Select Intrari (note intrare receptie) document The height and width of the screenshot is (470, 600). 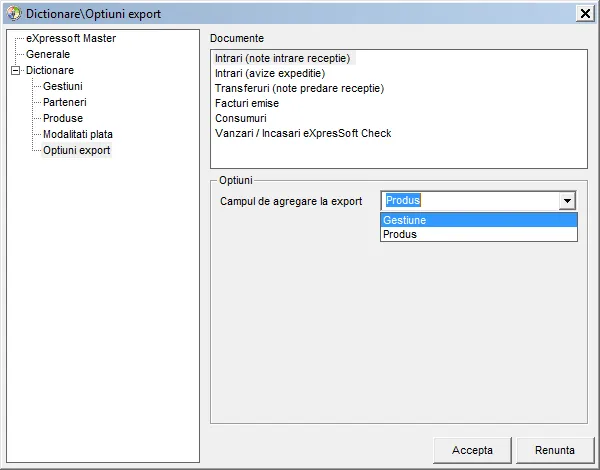283,59
